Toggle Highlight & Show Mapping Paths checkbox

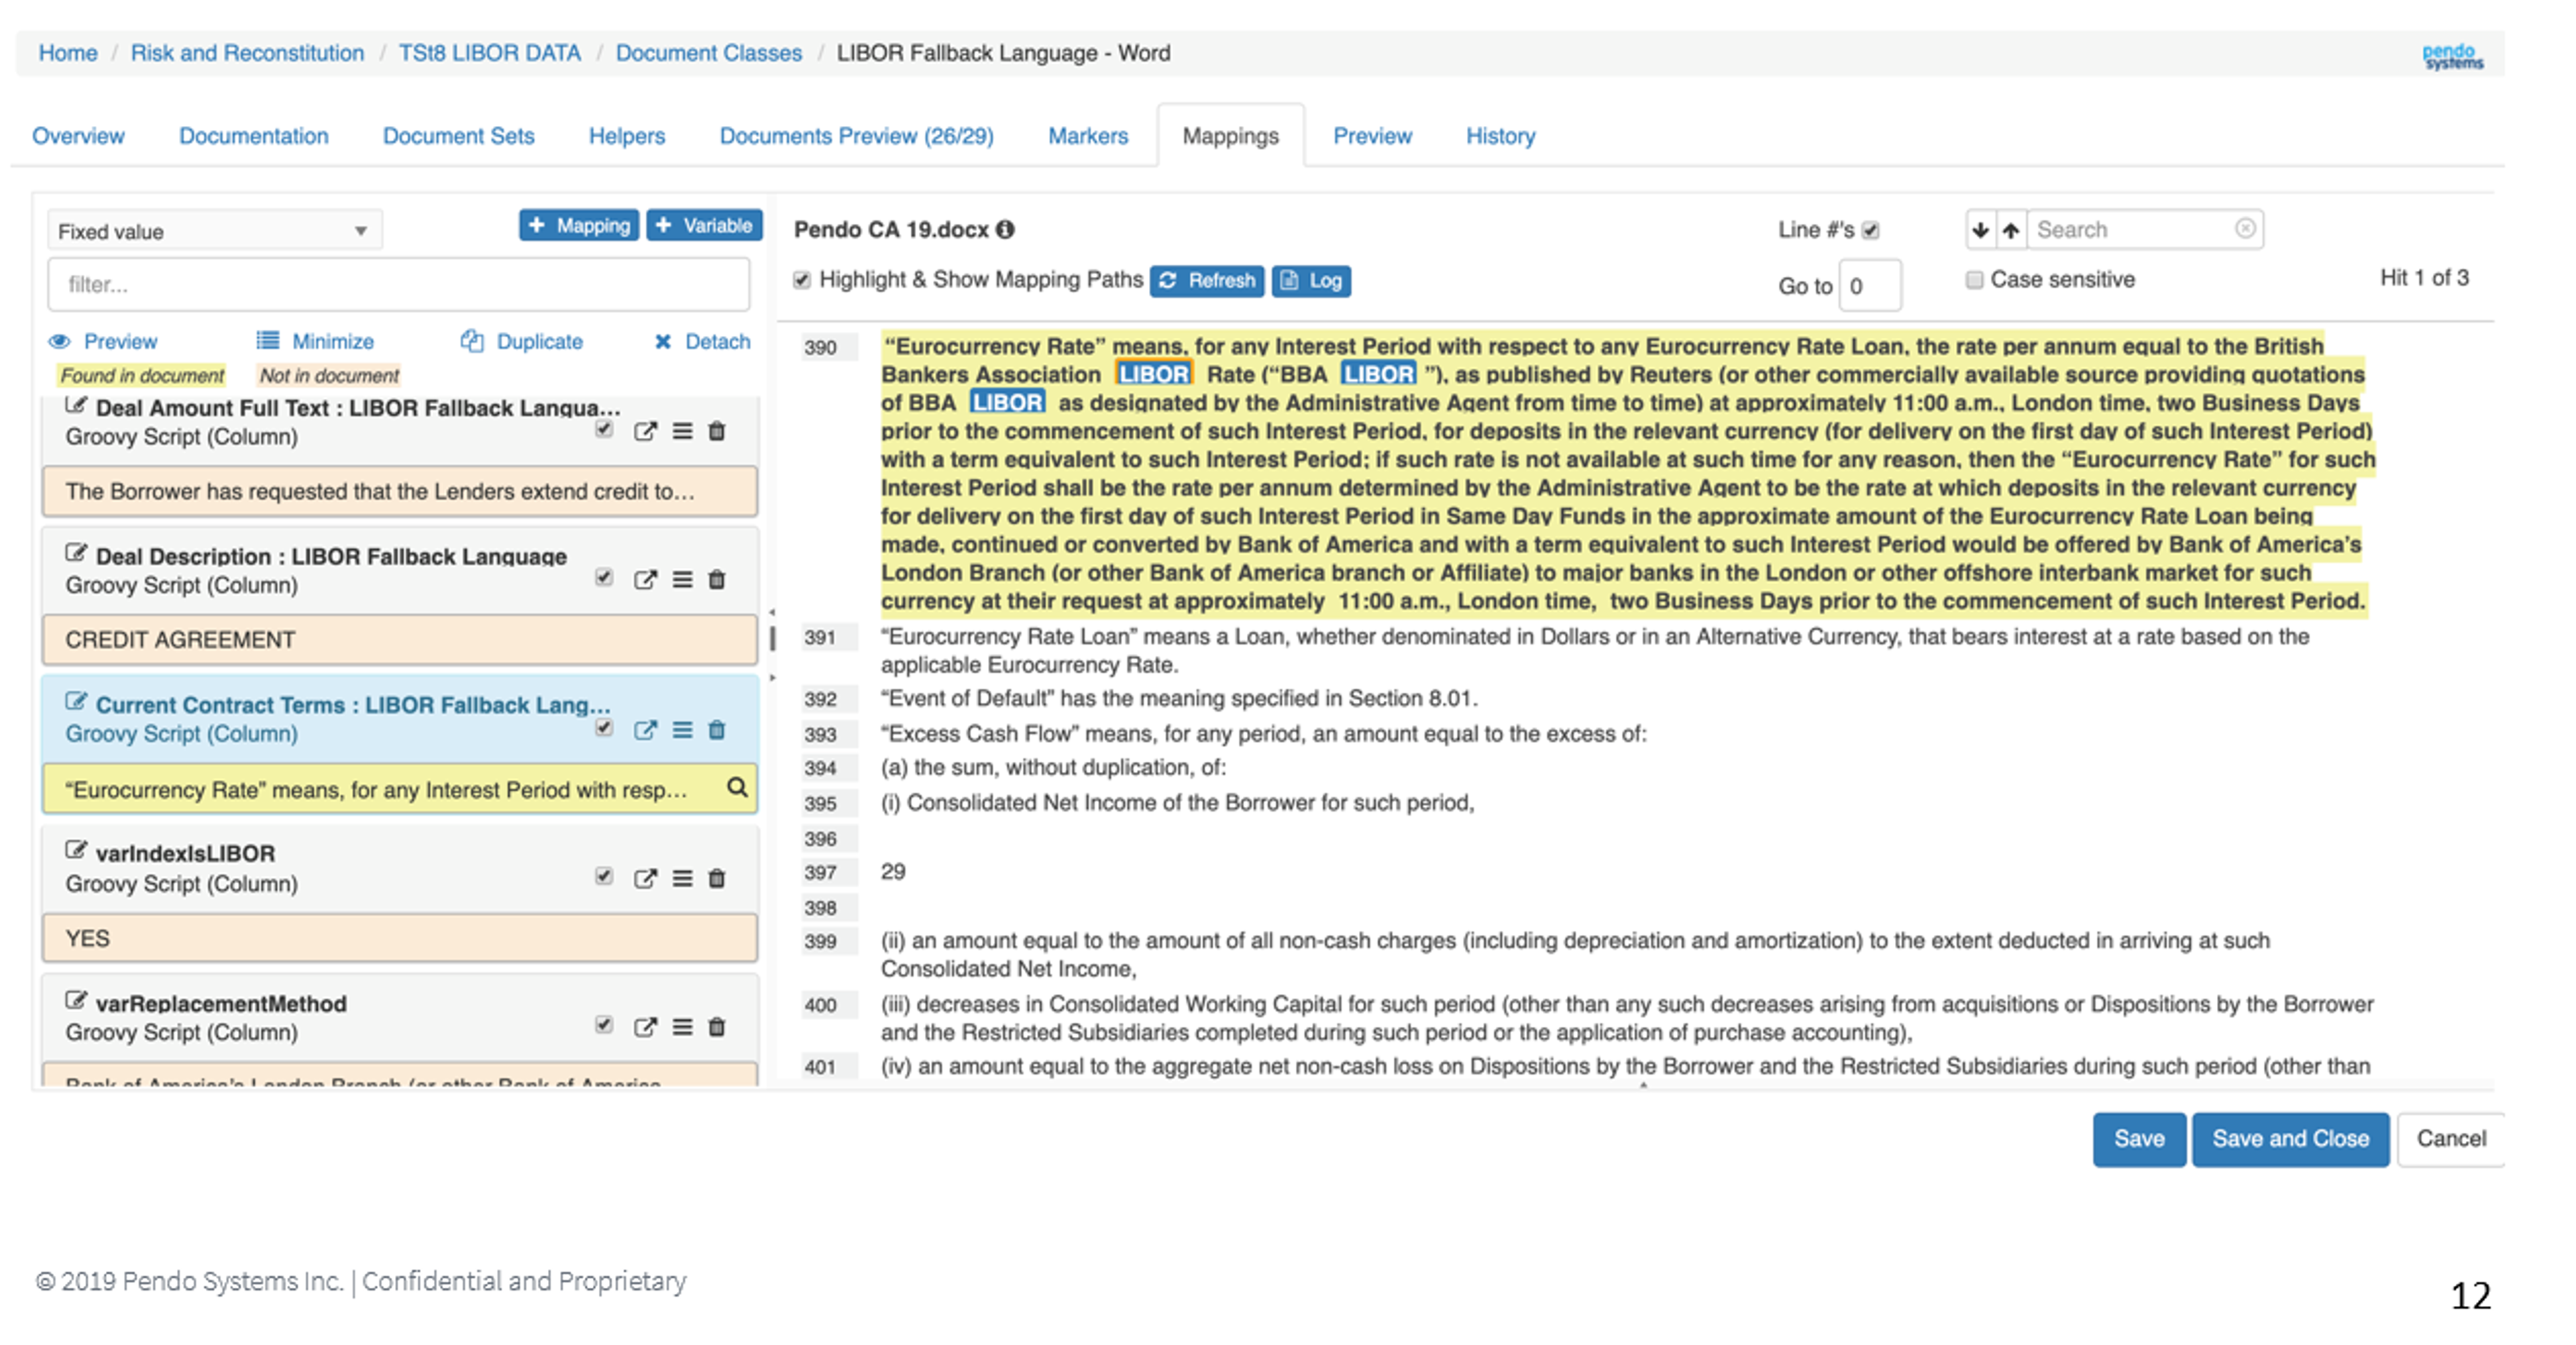802,280
